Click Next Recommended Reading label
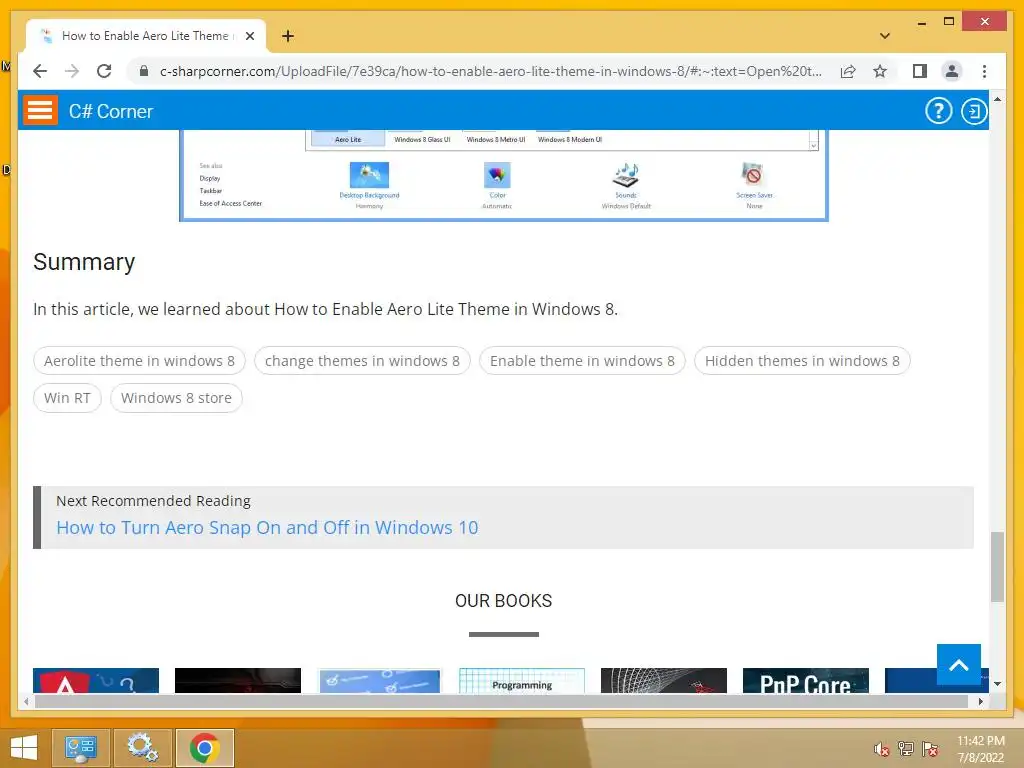Viewport: 1024px width, 768px height. [153, 501]
